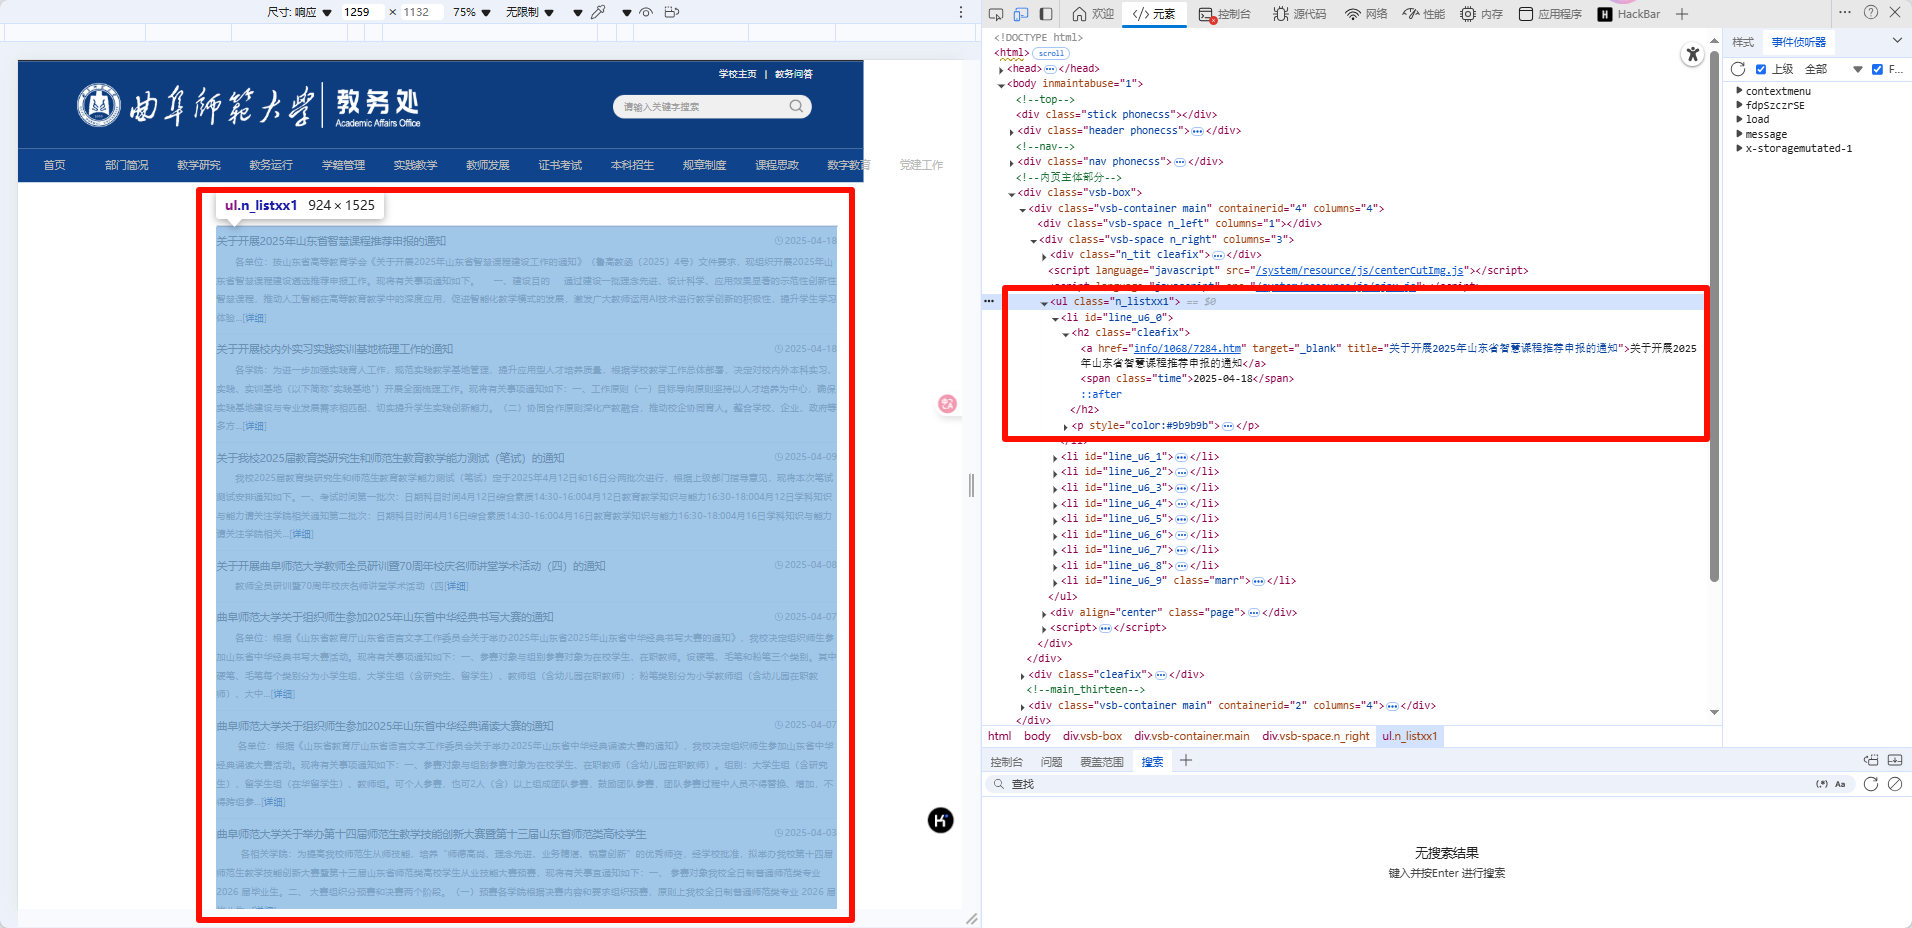
Task: Open DevTools help question mark icon
Action: click(x=1871, y=12)
